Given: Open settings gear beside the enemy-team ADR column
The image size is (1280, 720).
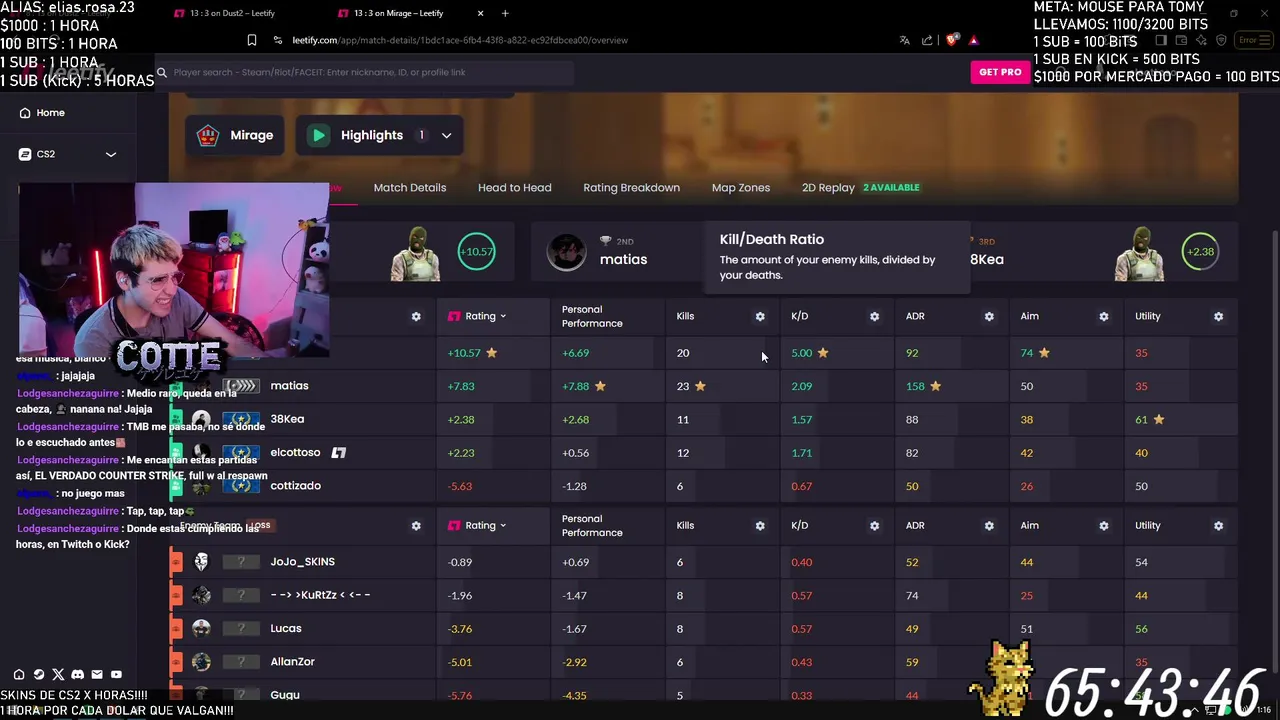Looking at the screenshot, I should [x=989, y=526].
